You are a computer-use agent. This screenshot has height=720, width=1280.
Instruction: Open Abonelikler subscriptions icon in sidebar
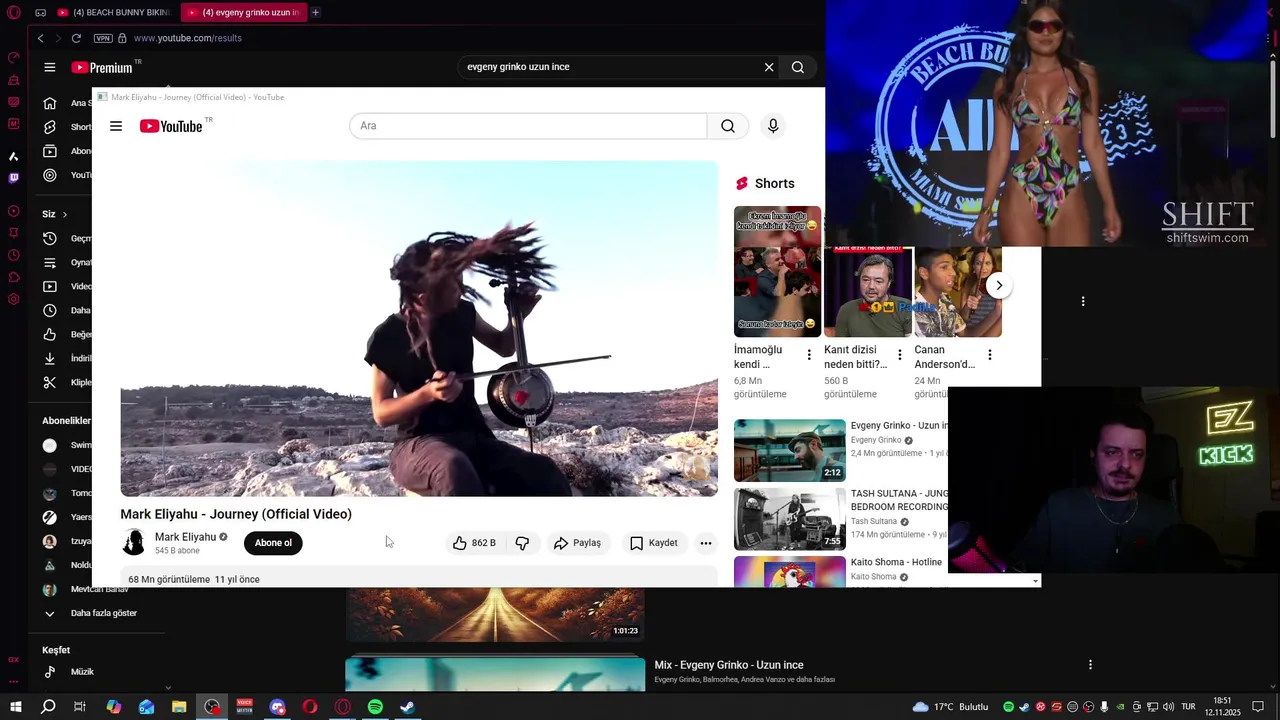click(x=50, y=151)
